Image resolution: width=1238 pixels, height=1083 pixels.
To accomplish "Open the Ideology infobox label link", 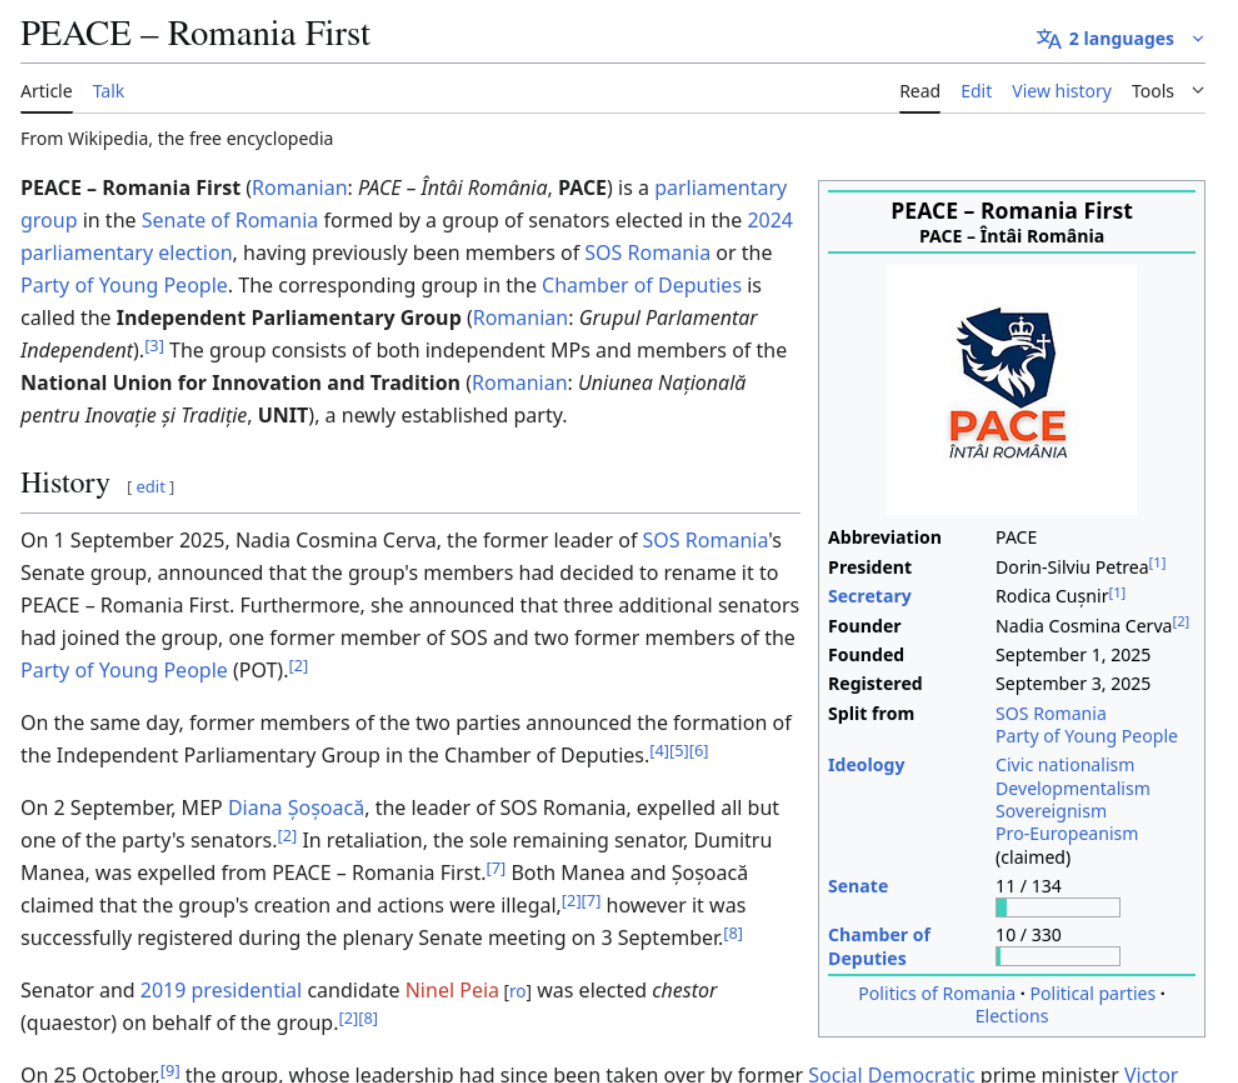I will pos(866,765).
